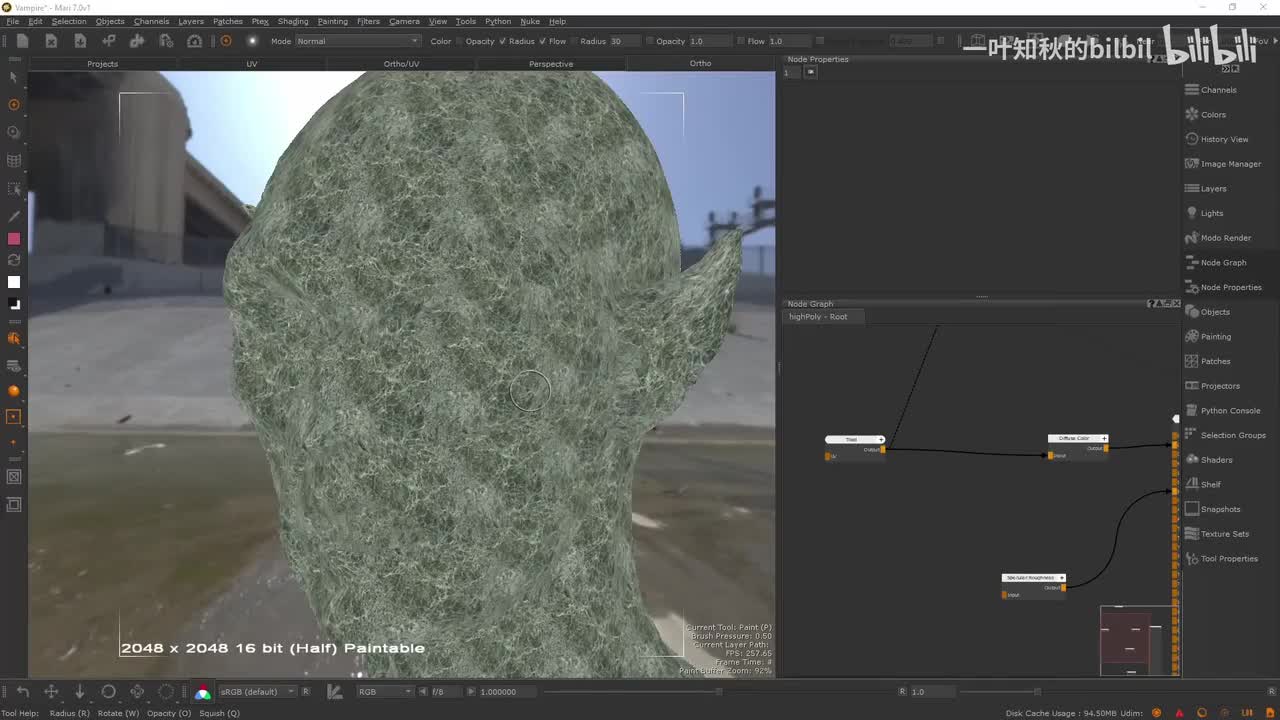The width and height of the screenshot is (1280, 720).
Task: Click the Objects palette icon
Action: 1192,312
